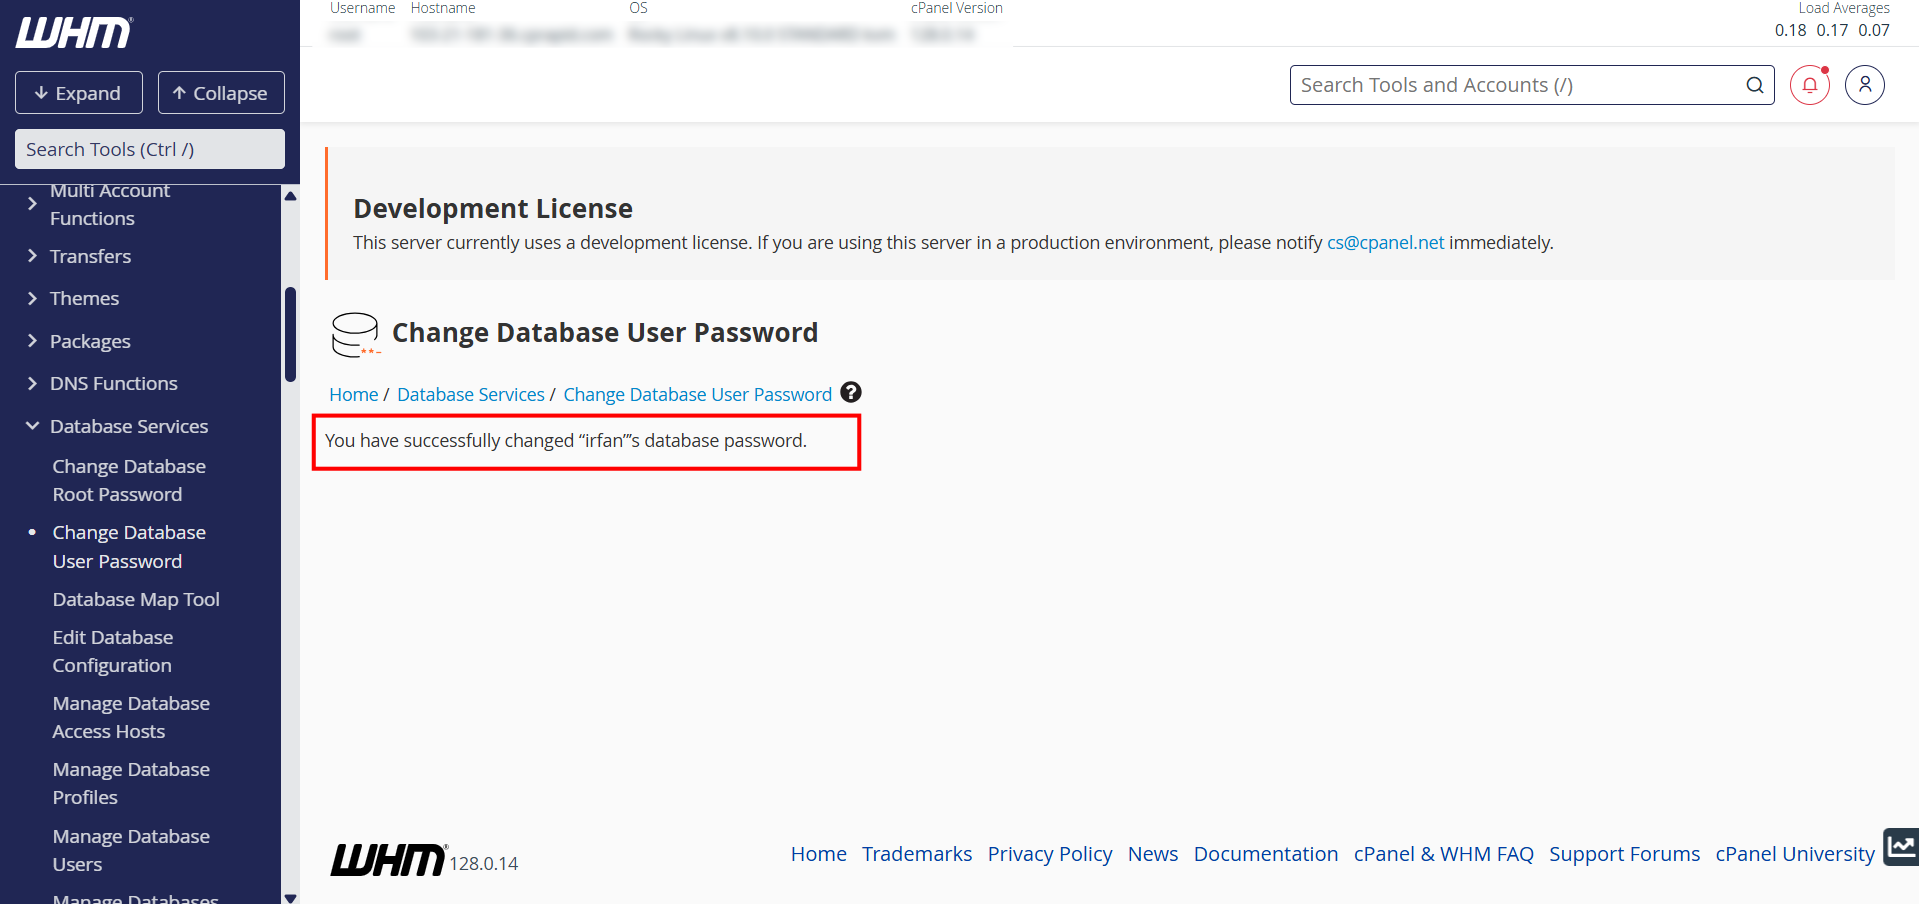Viewport: 1919px width, 904px height.
Task: Open the help question mark icon
Action: [x=851, y=392]
